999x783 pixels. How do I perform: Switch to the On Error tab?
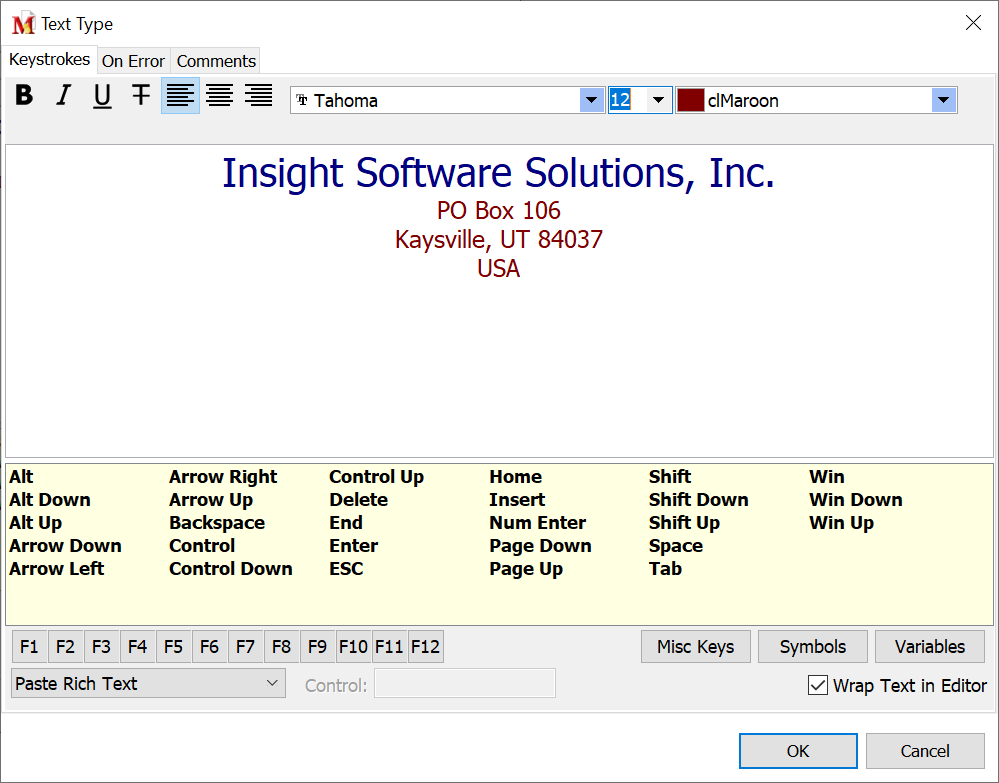134,61
